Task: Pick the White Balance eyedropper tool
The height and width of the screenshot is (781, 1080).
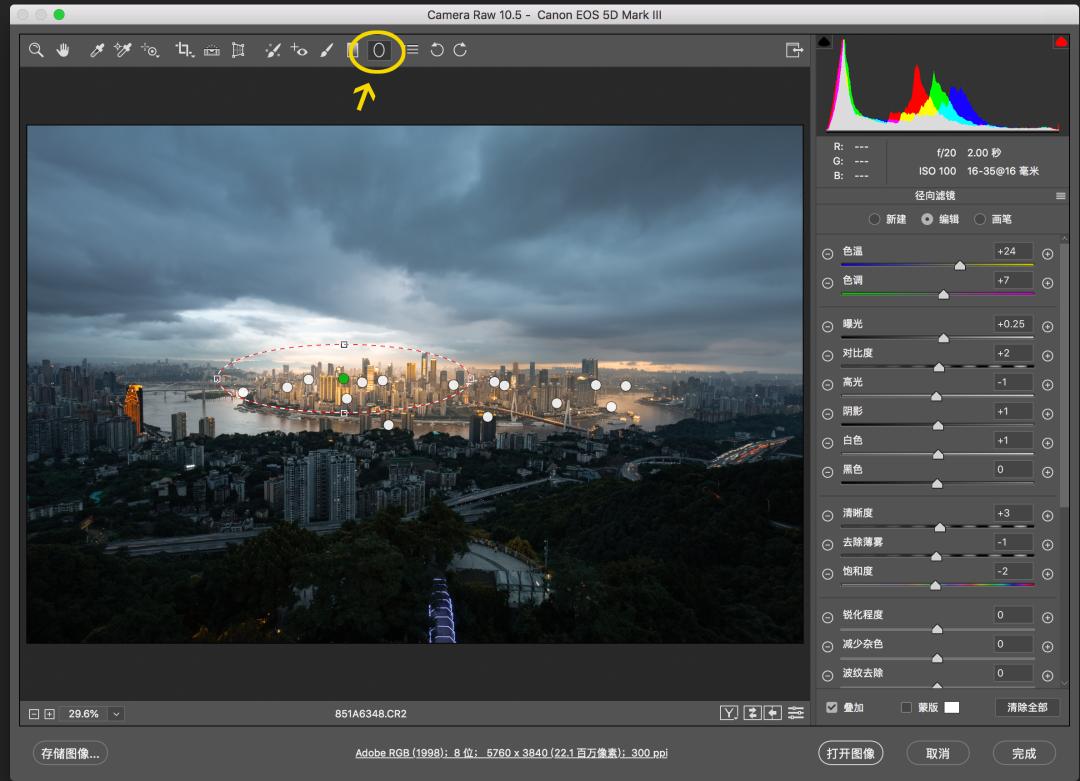Action: click(x=97, y=50)
